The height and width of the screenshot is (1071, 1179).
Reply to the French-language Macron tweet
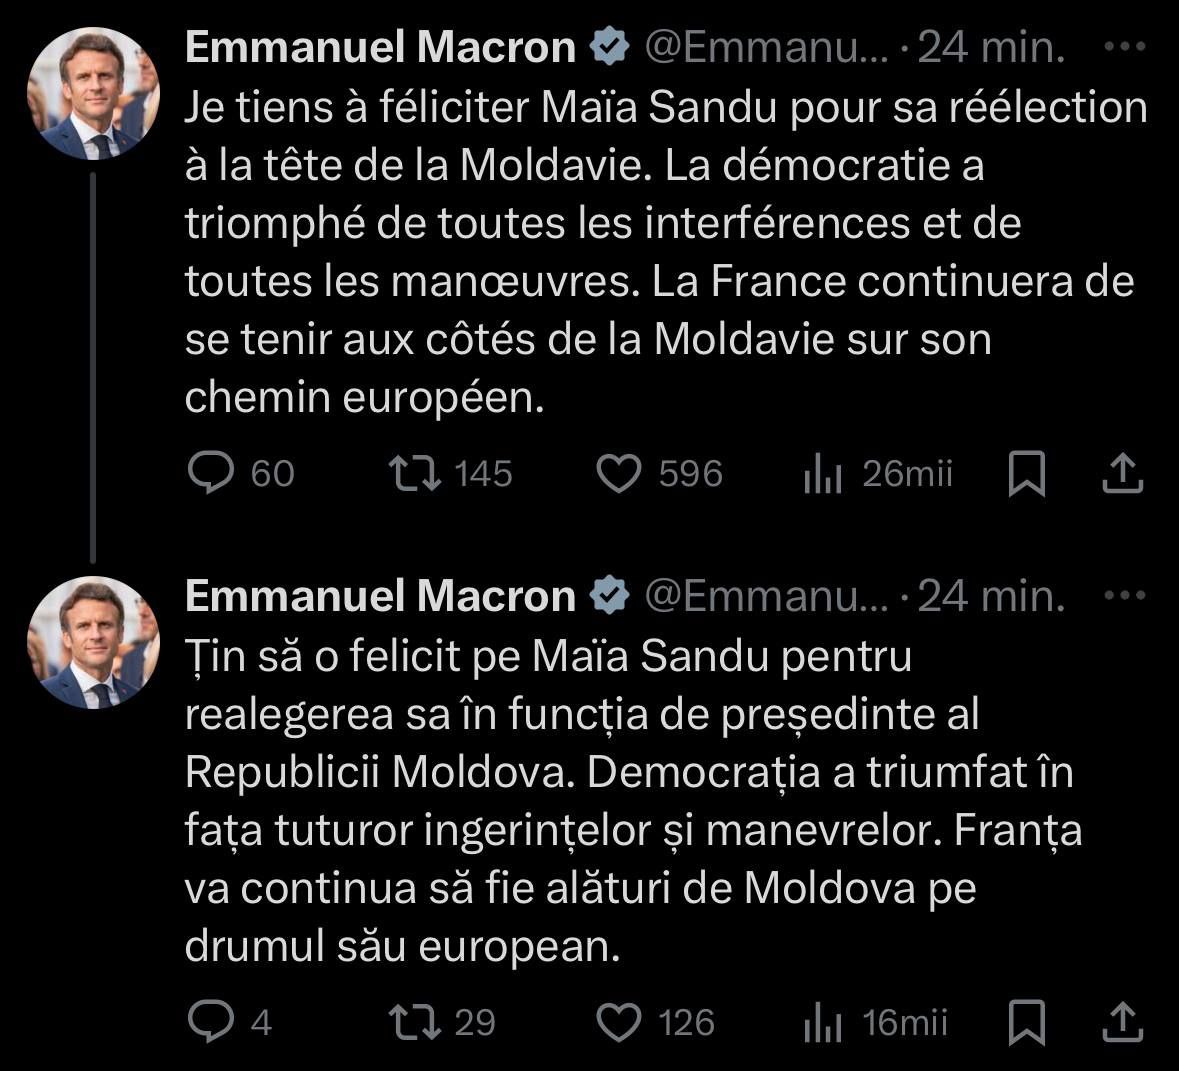click(x=211, y=473)
